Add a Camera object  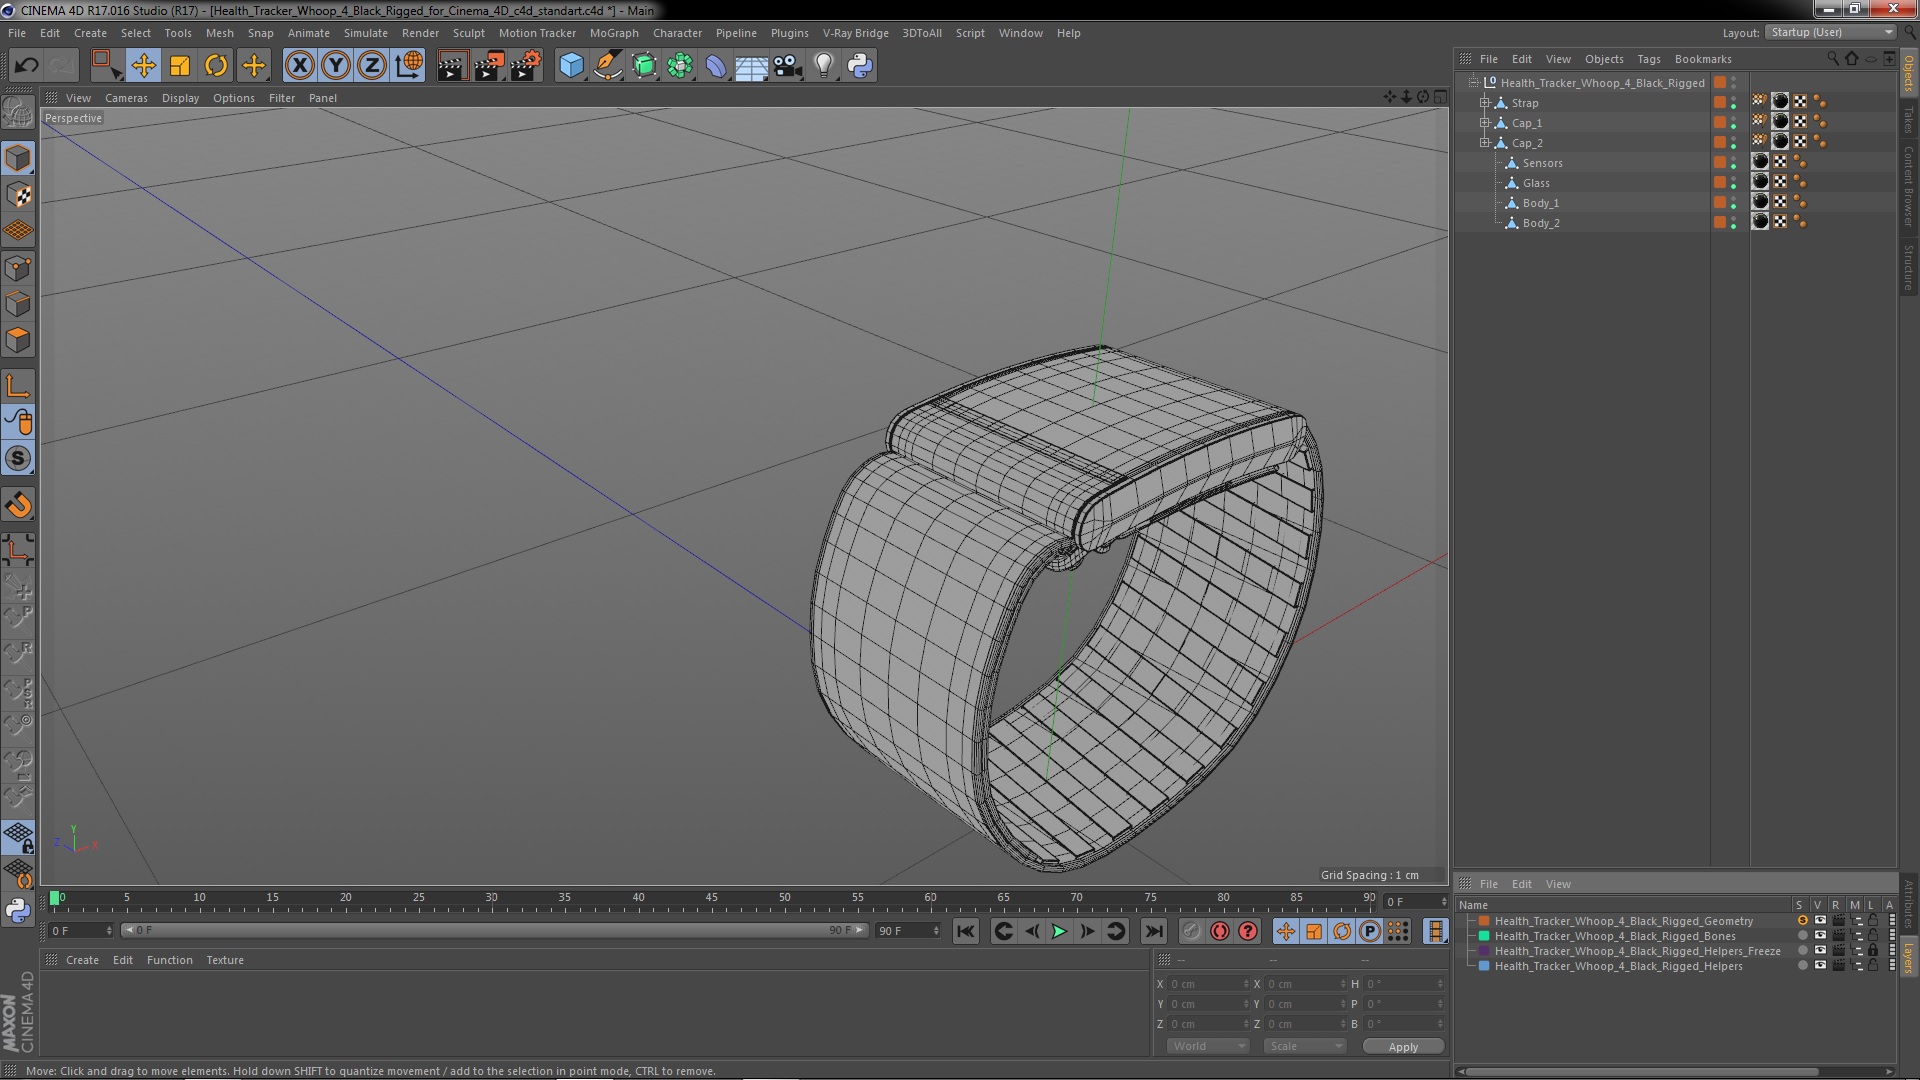pos(788,66)
